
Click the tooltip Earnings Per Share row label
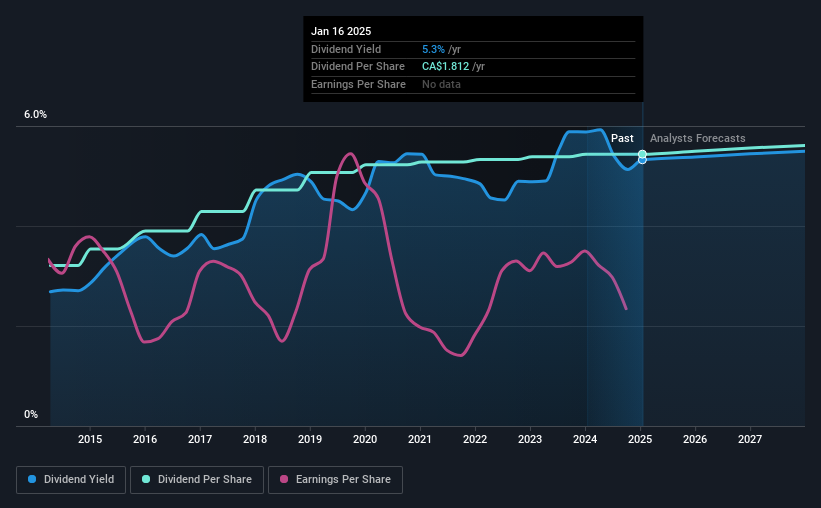358,84
